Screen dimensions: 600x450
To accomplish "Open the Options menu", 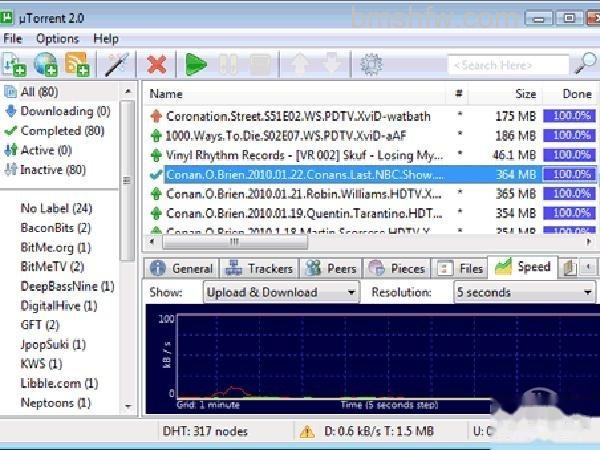I will [x=57, y=39].
